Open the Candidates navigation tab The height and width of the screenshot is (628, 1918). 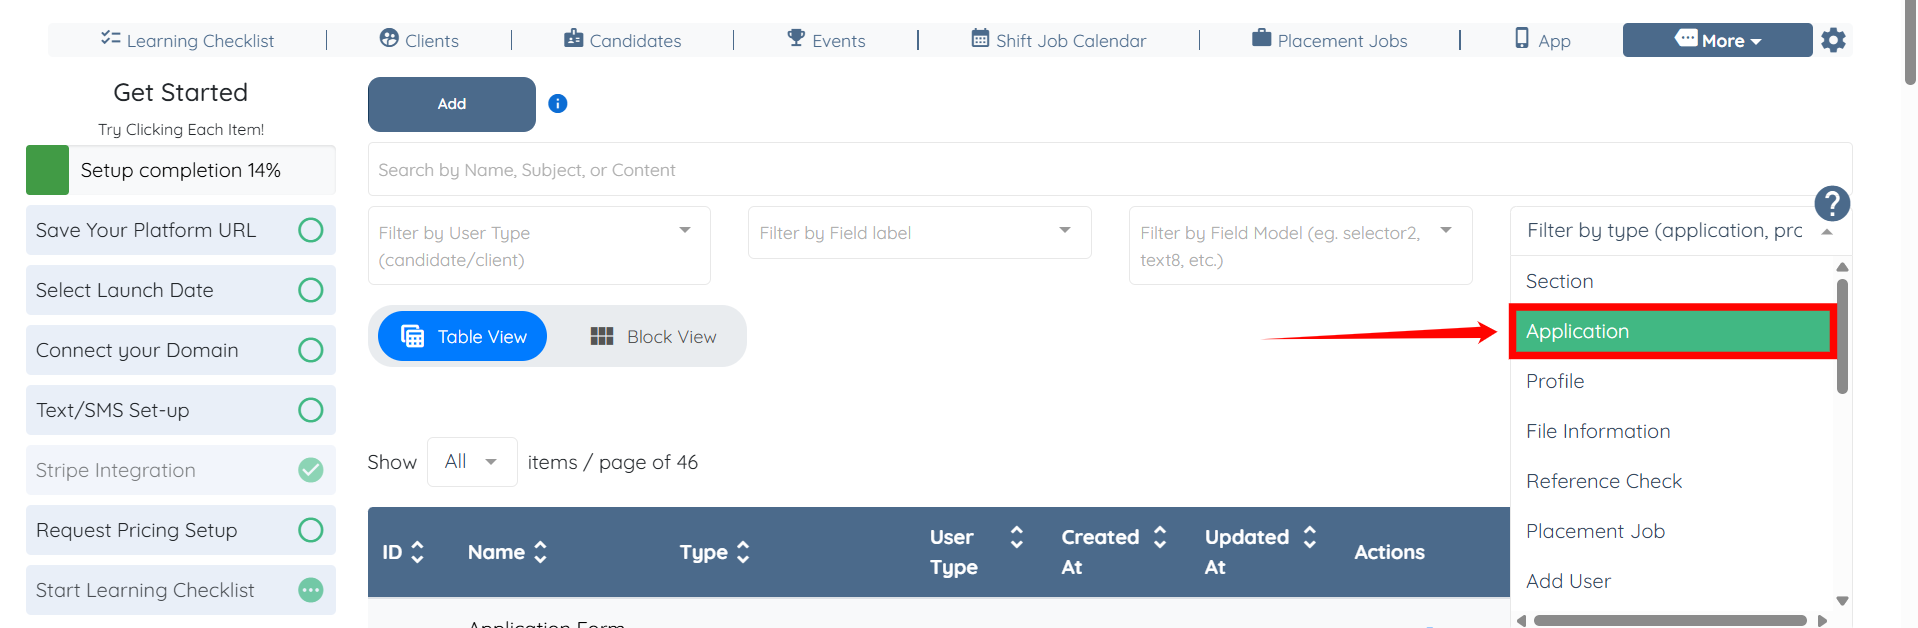pos(622,40)
